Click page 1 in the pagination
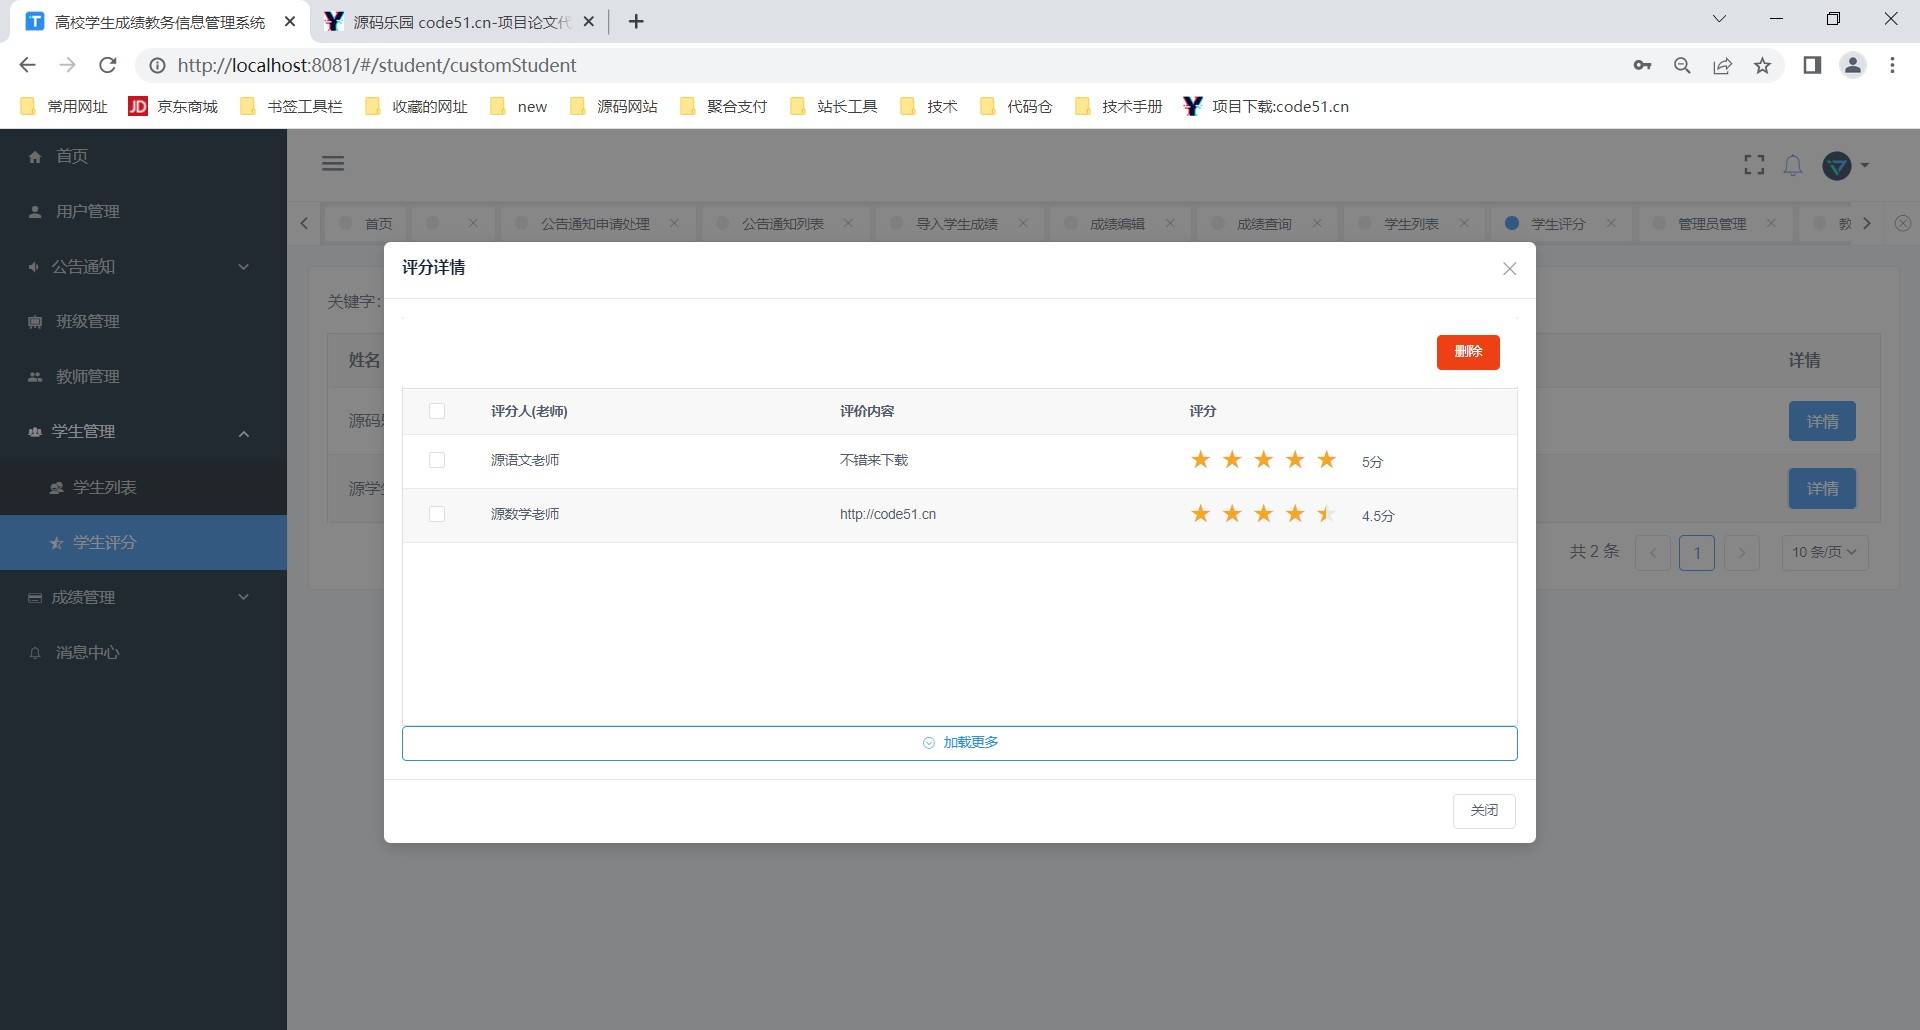Screen dimensions: 1920x1030 [1697, 552]
